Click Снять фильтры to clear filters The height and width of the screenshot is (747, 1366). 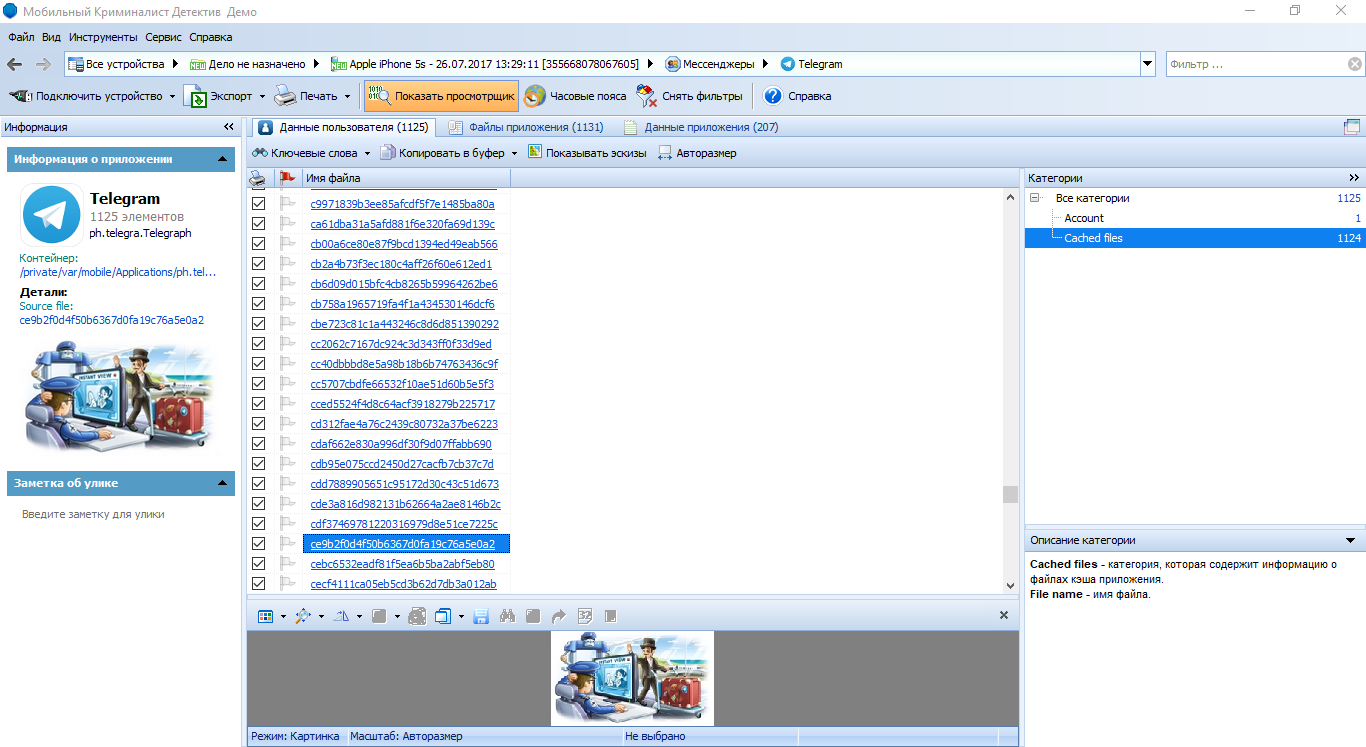(689, 96)
